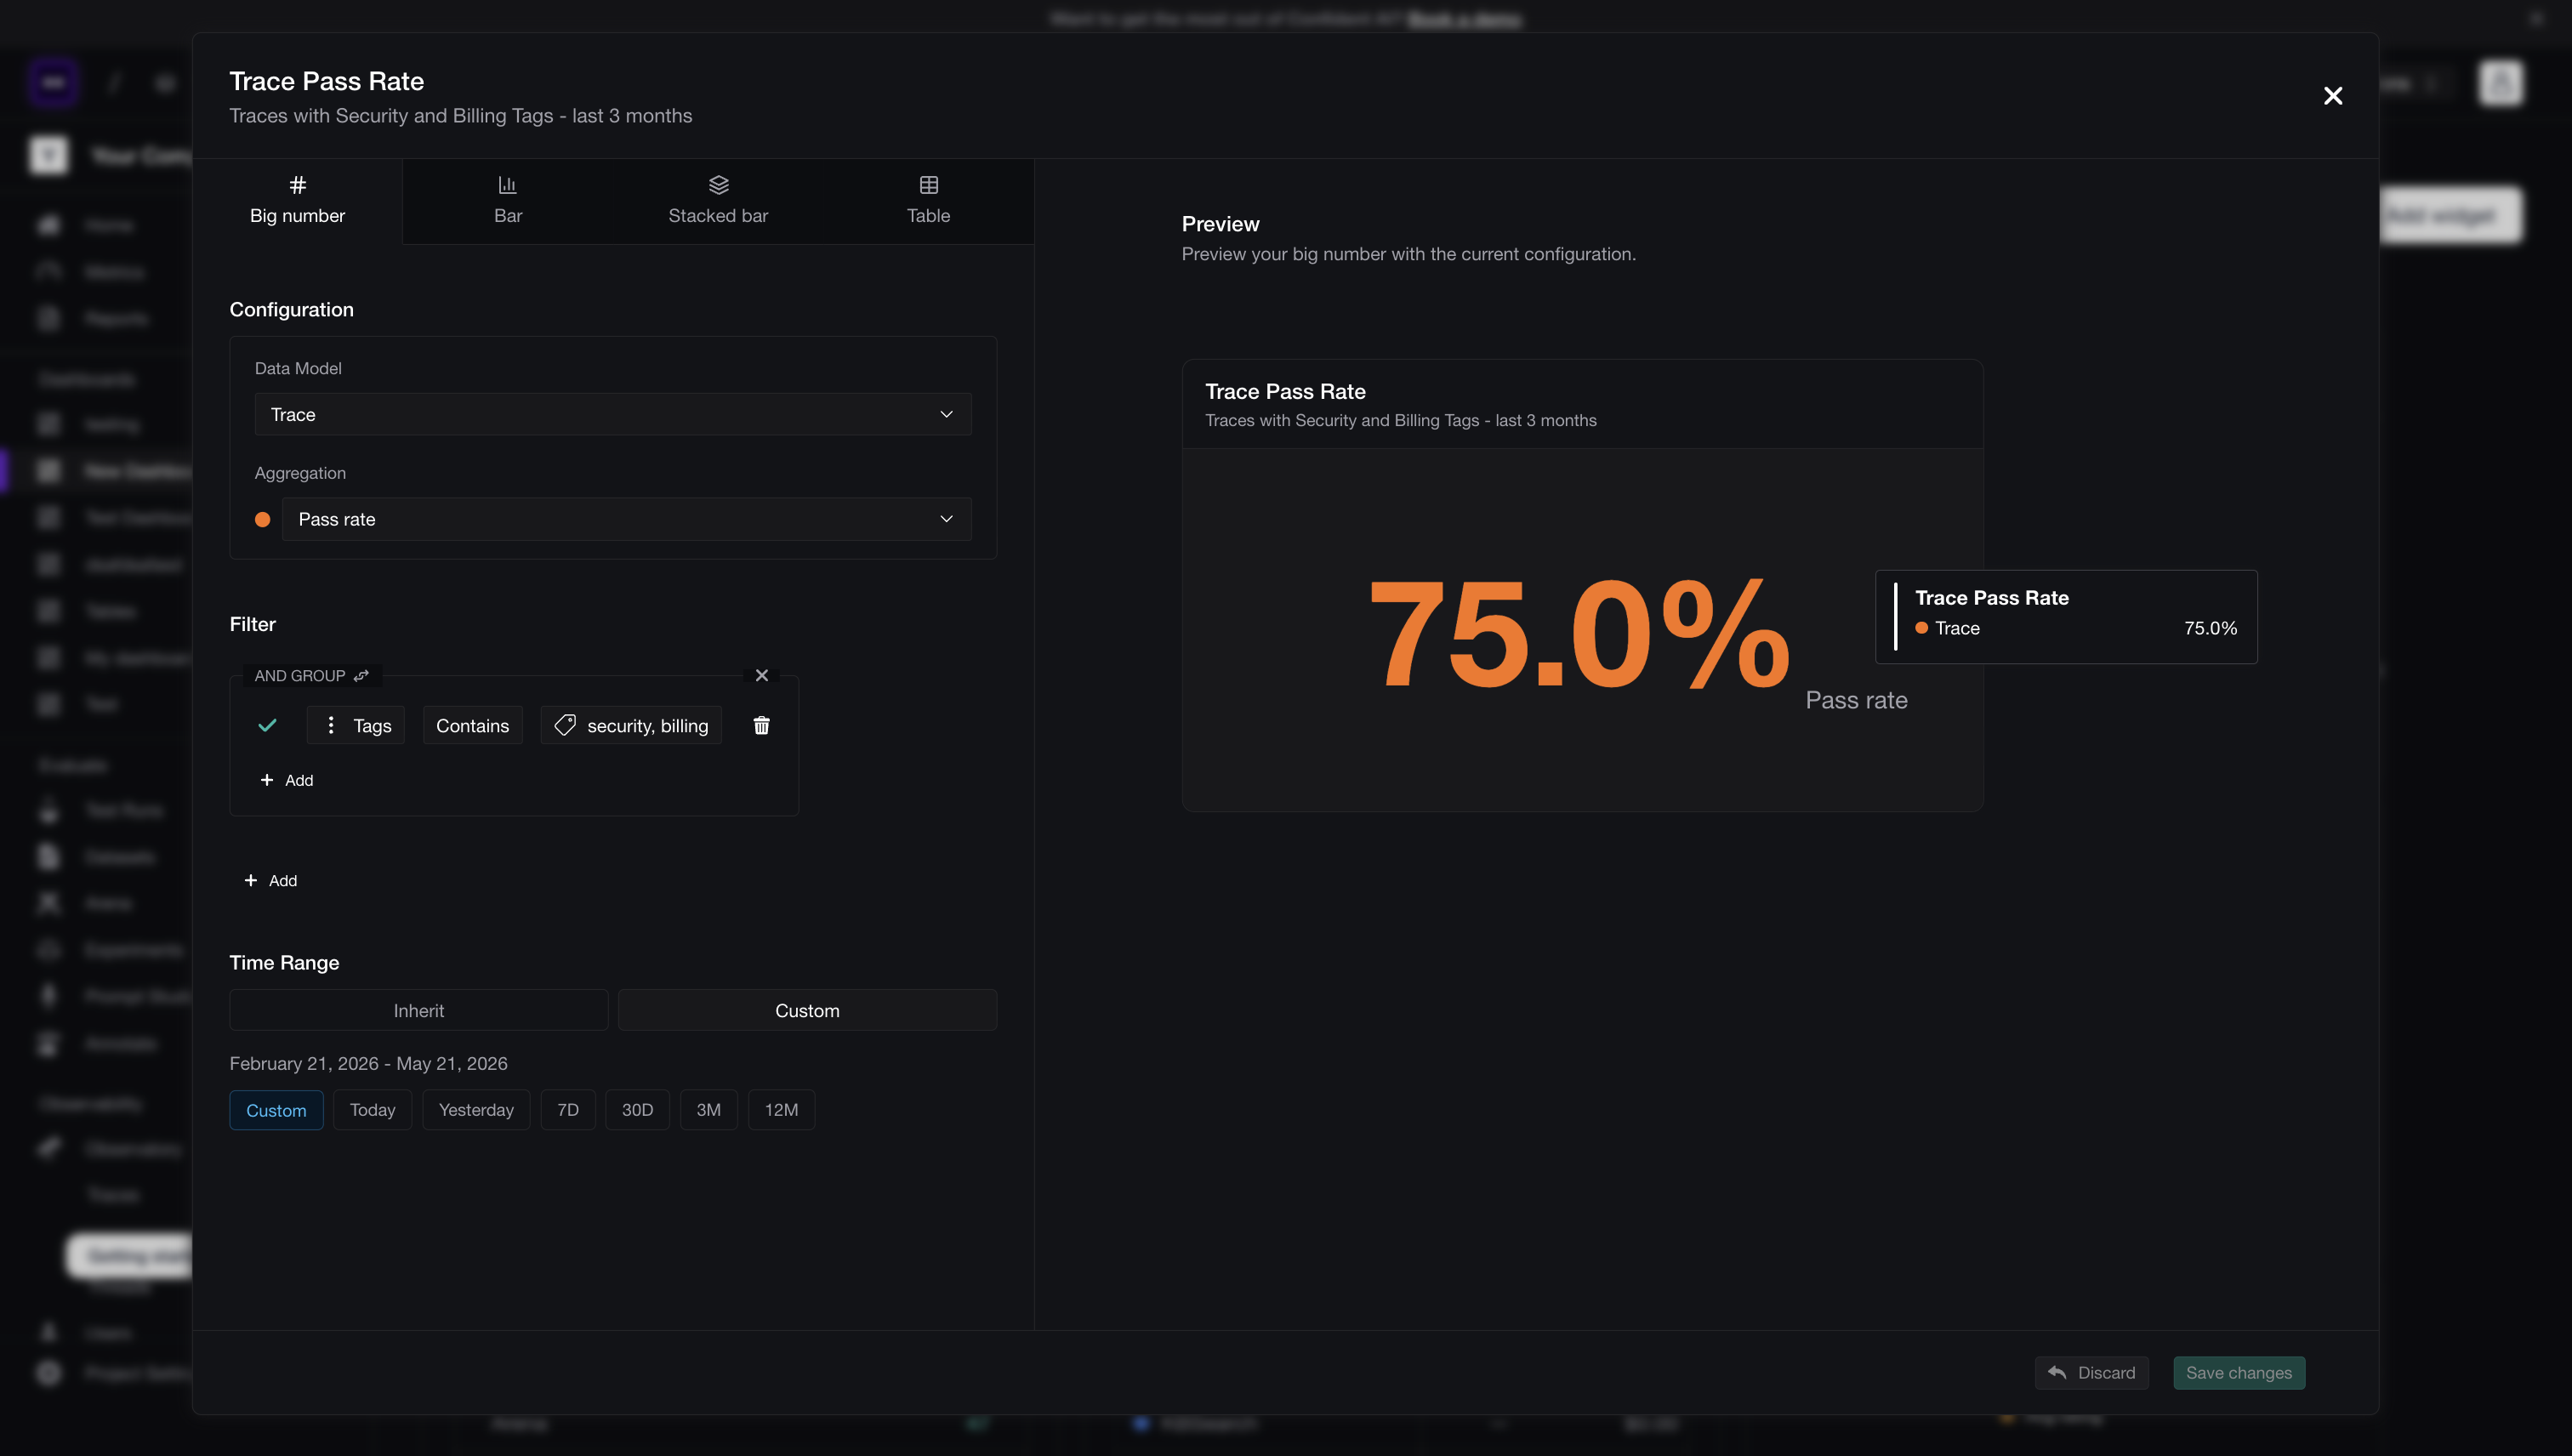Viewport: 2572px width, 1456px height.
Task: Change the Contains filter operator
Action: tap(472, 726)
